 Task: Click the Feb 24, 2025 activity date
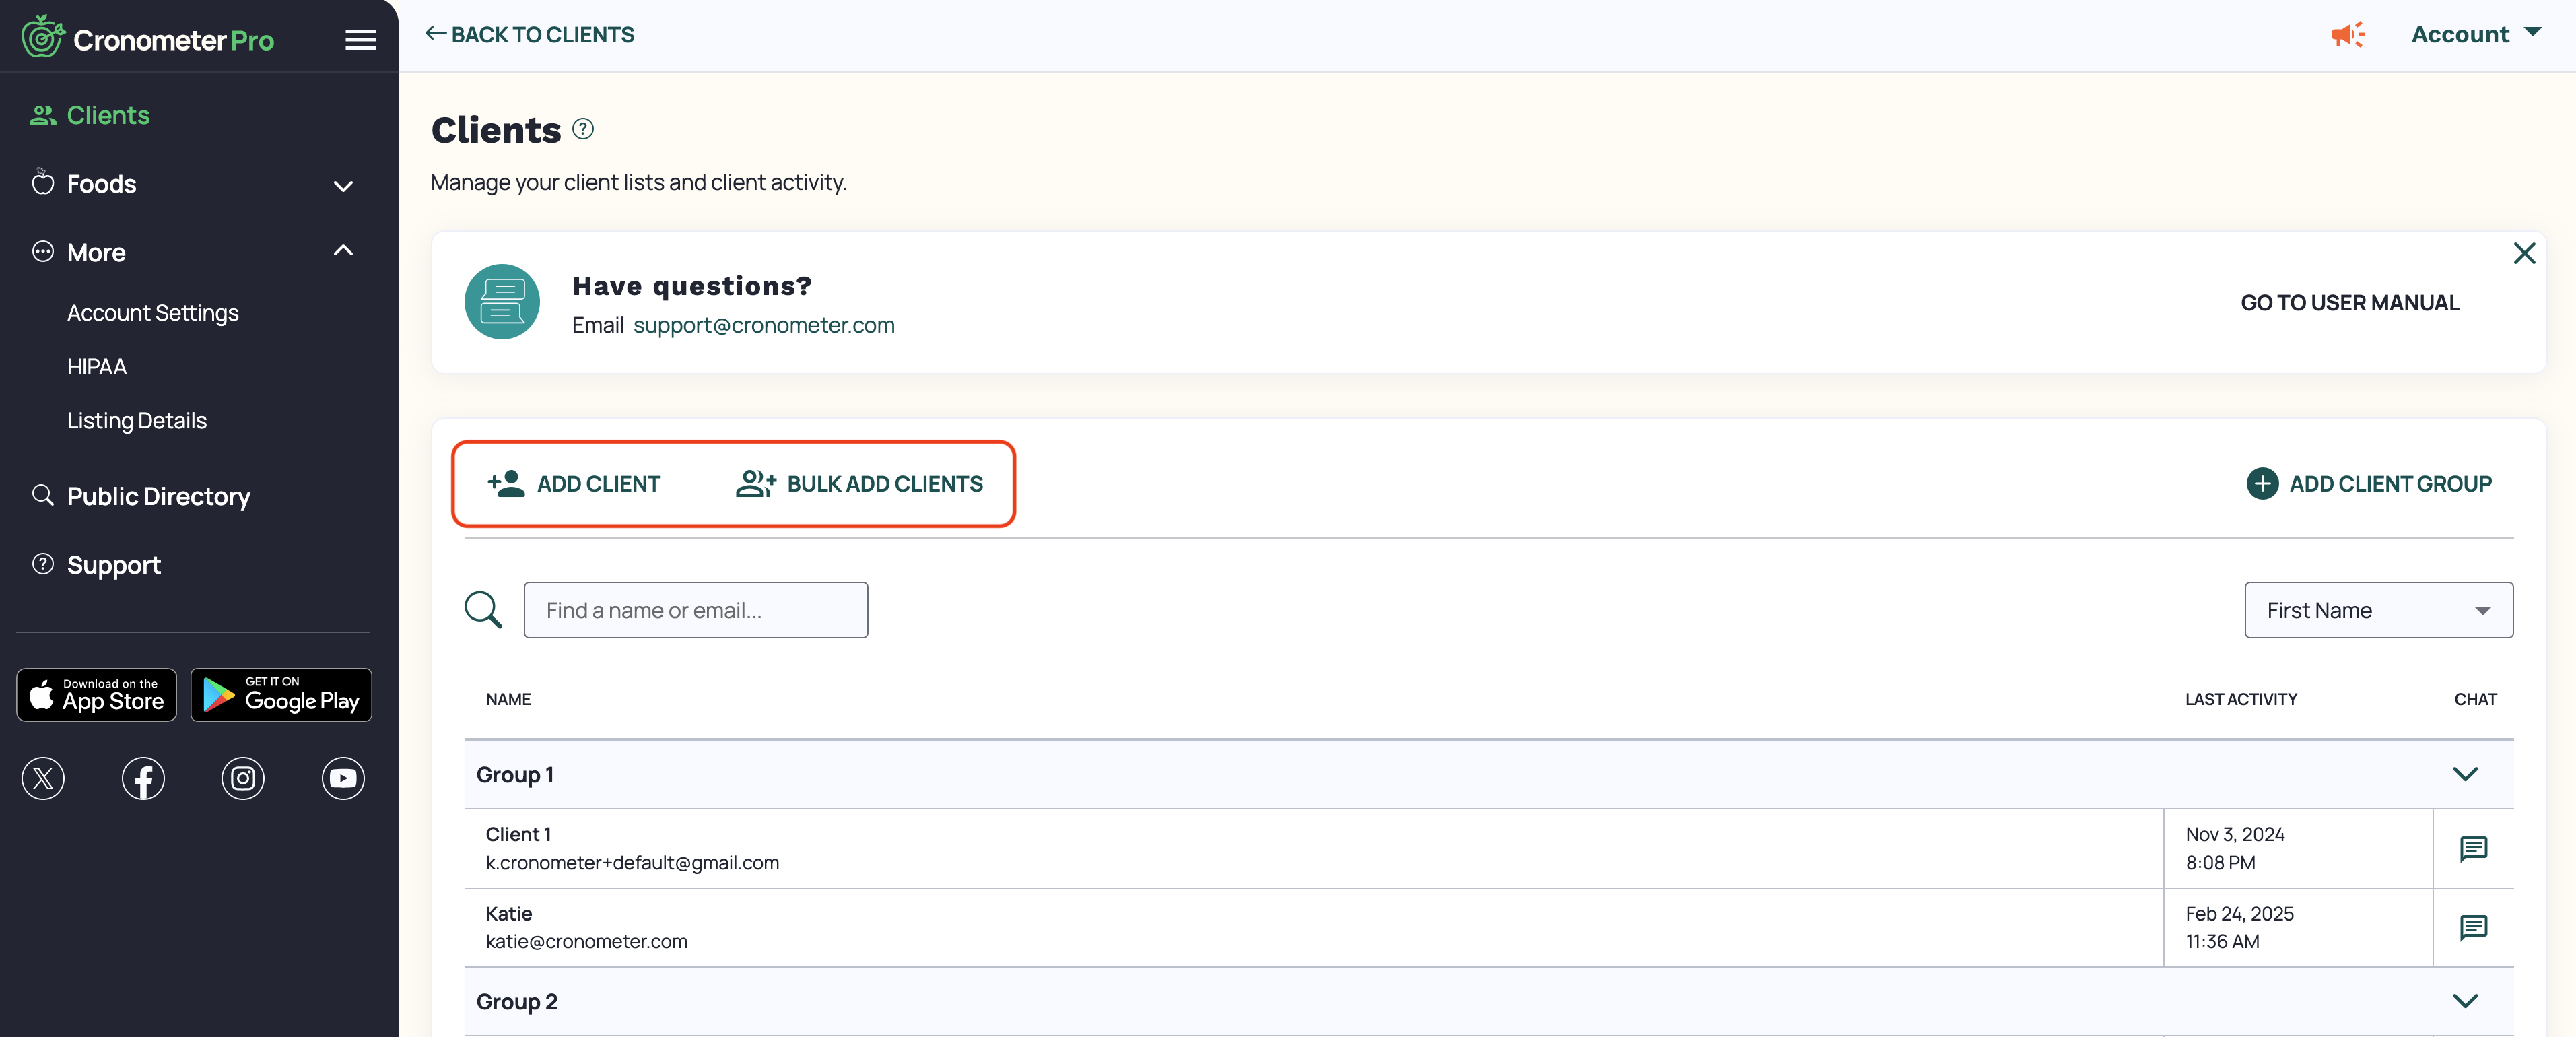click(2239, 913)
